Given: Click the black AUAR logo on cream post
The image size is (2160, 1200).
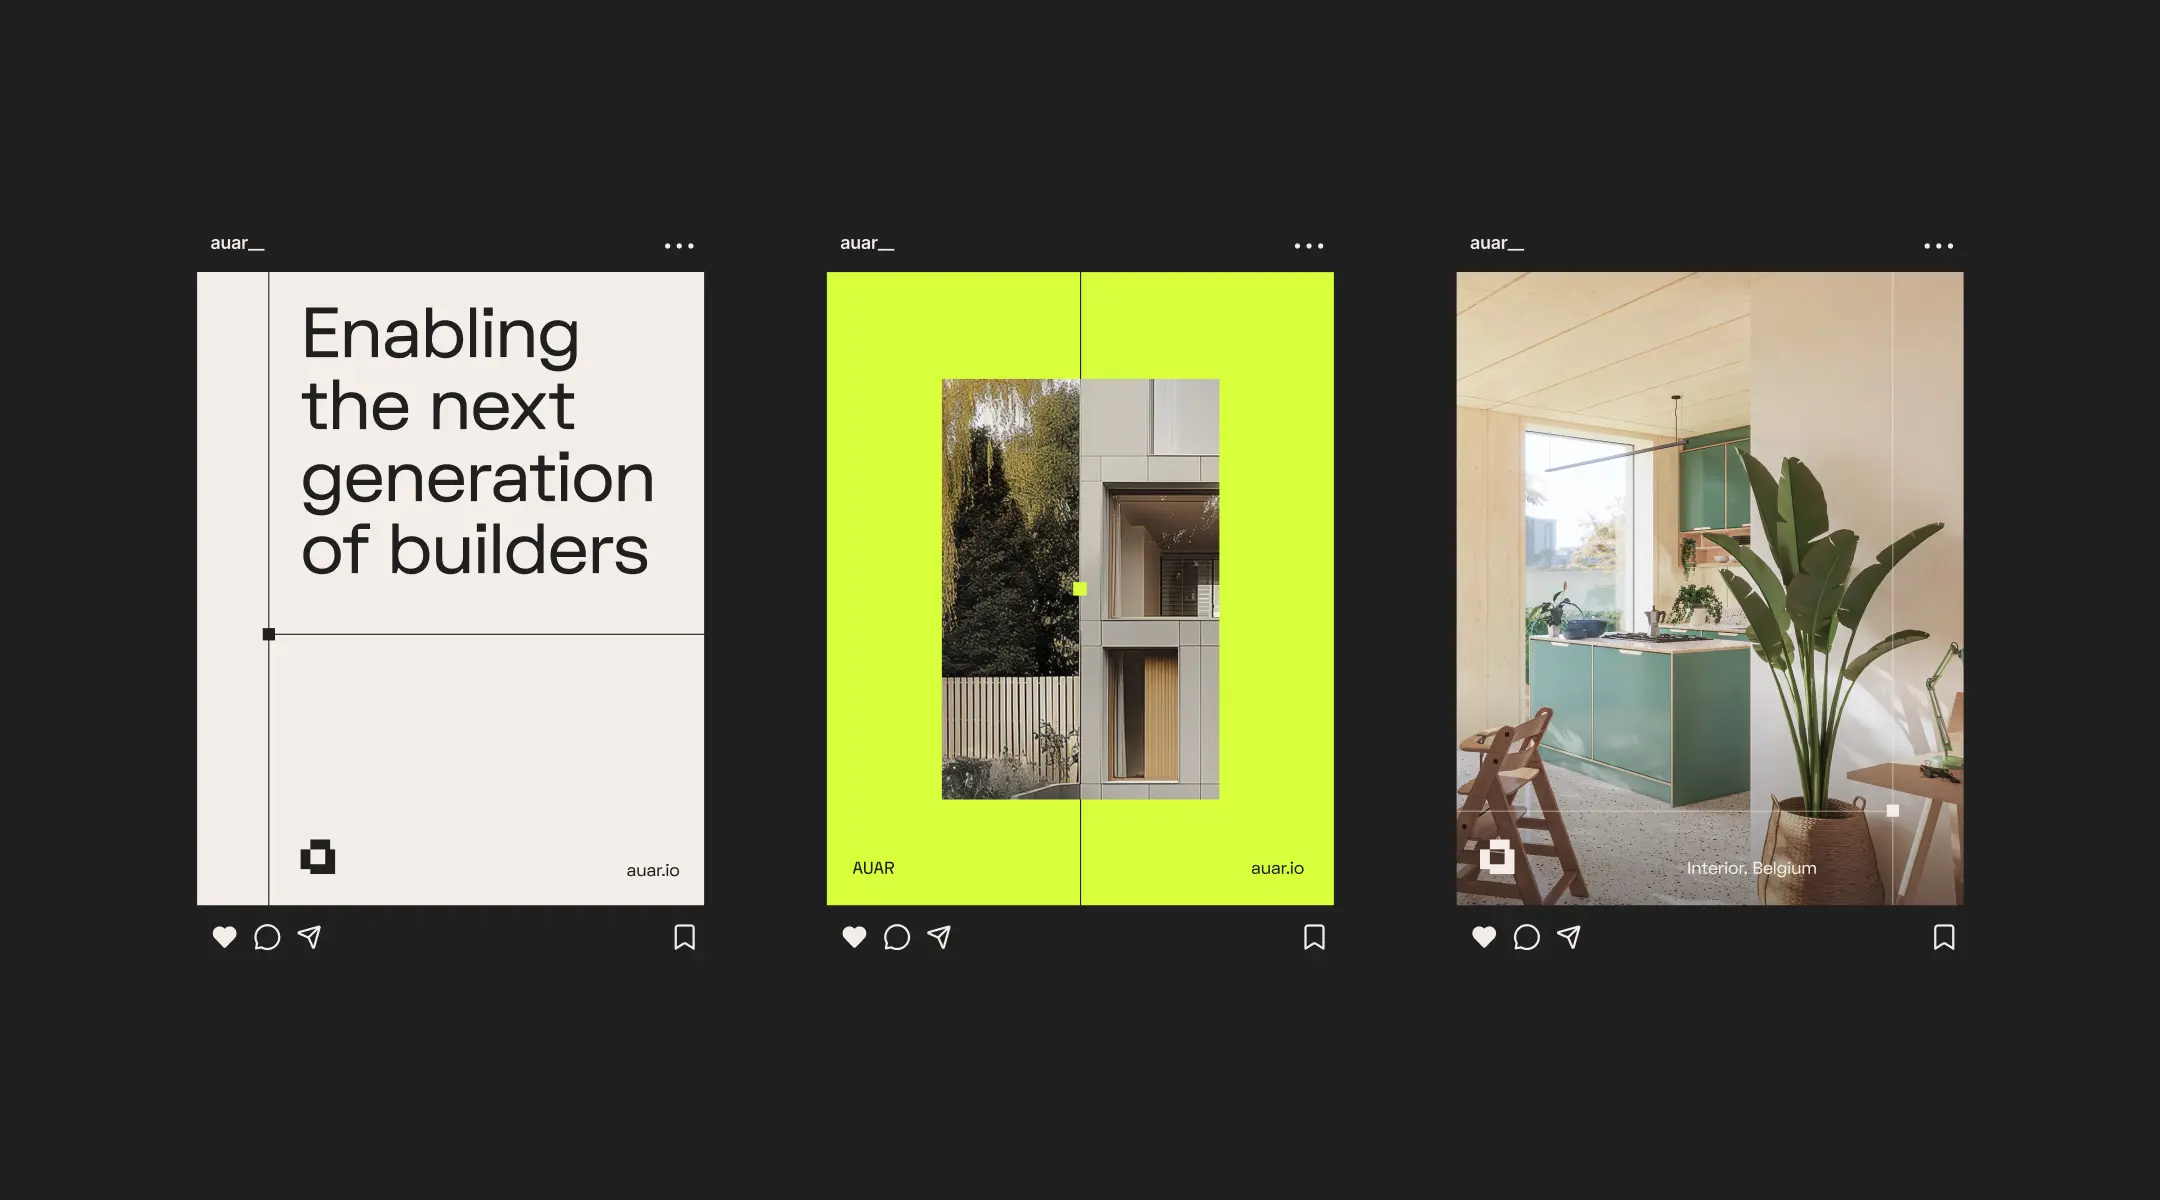Looking at the screenshot, I should 318,857.
